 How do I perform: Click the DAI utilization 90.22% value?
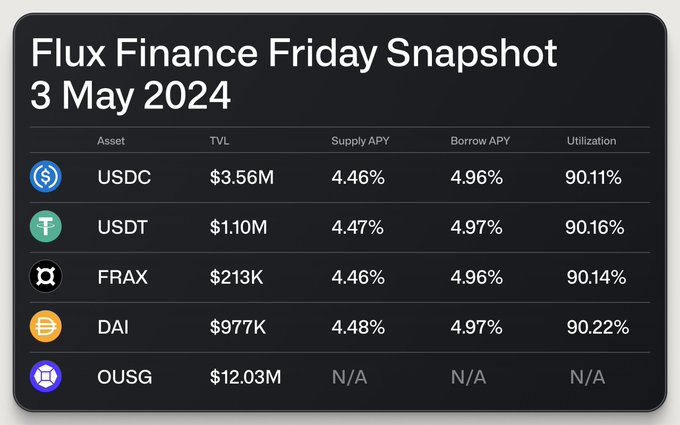point(596,327)
